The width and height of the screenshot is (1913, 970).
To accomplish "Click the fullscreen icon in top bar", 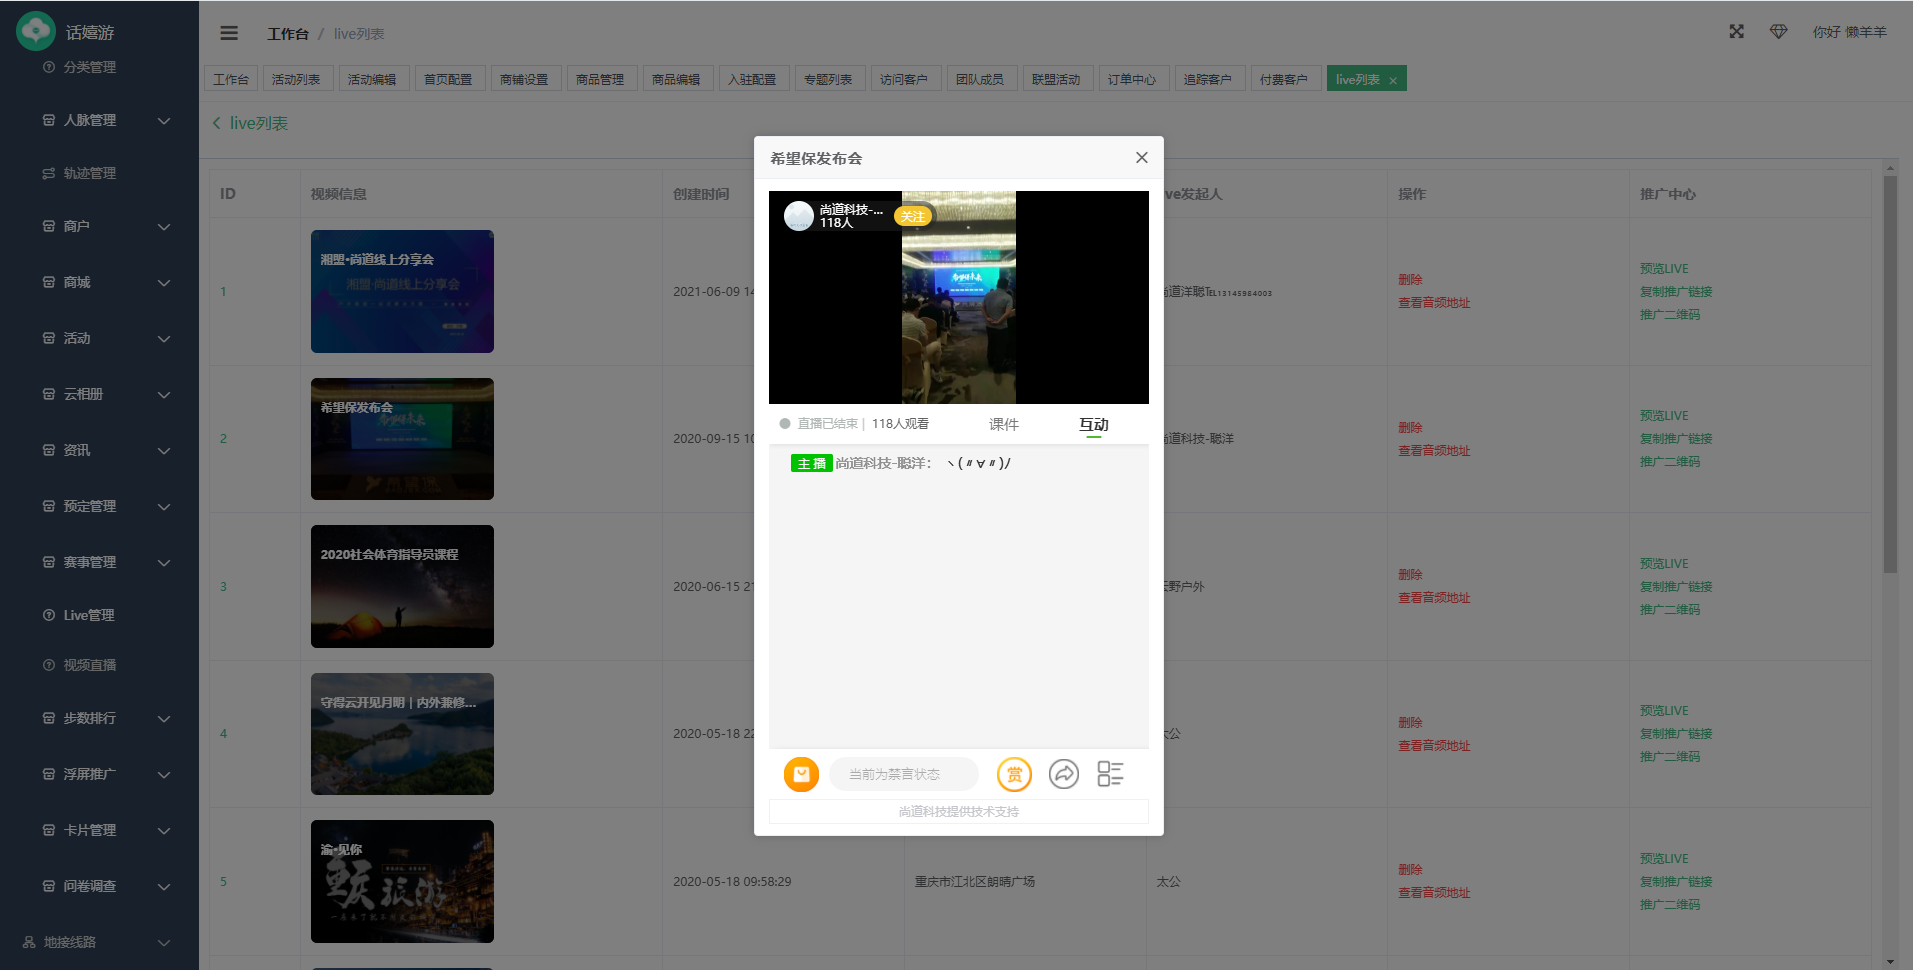I will pos(1737,32).
